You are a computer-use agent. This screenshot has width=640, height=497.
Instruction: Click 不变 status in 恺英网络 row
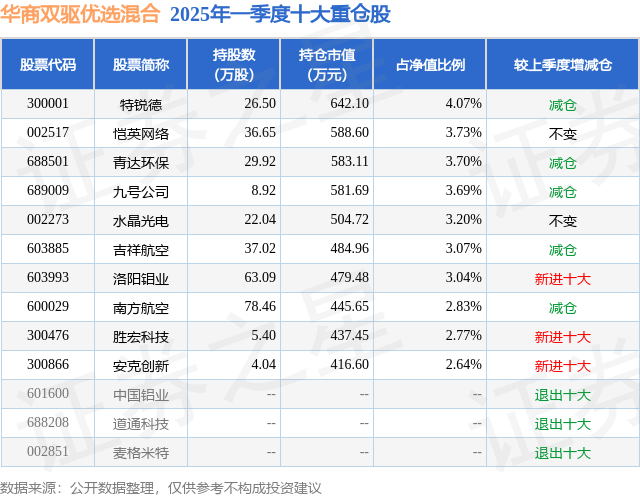pyautogui.click(x=562, y=134)
